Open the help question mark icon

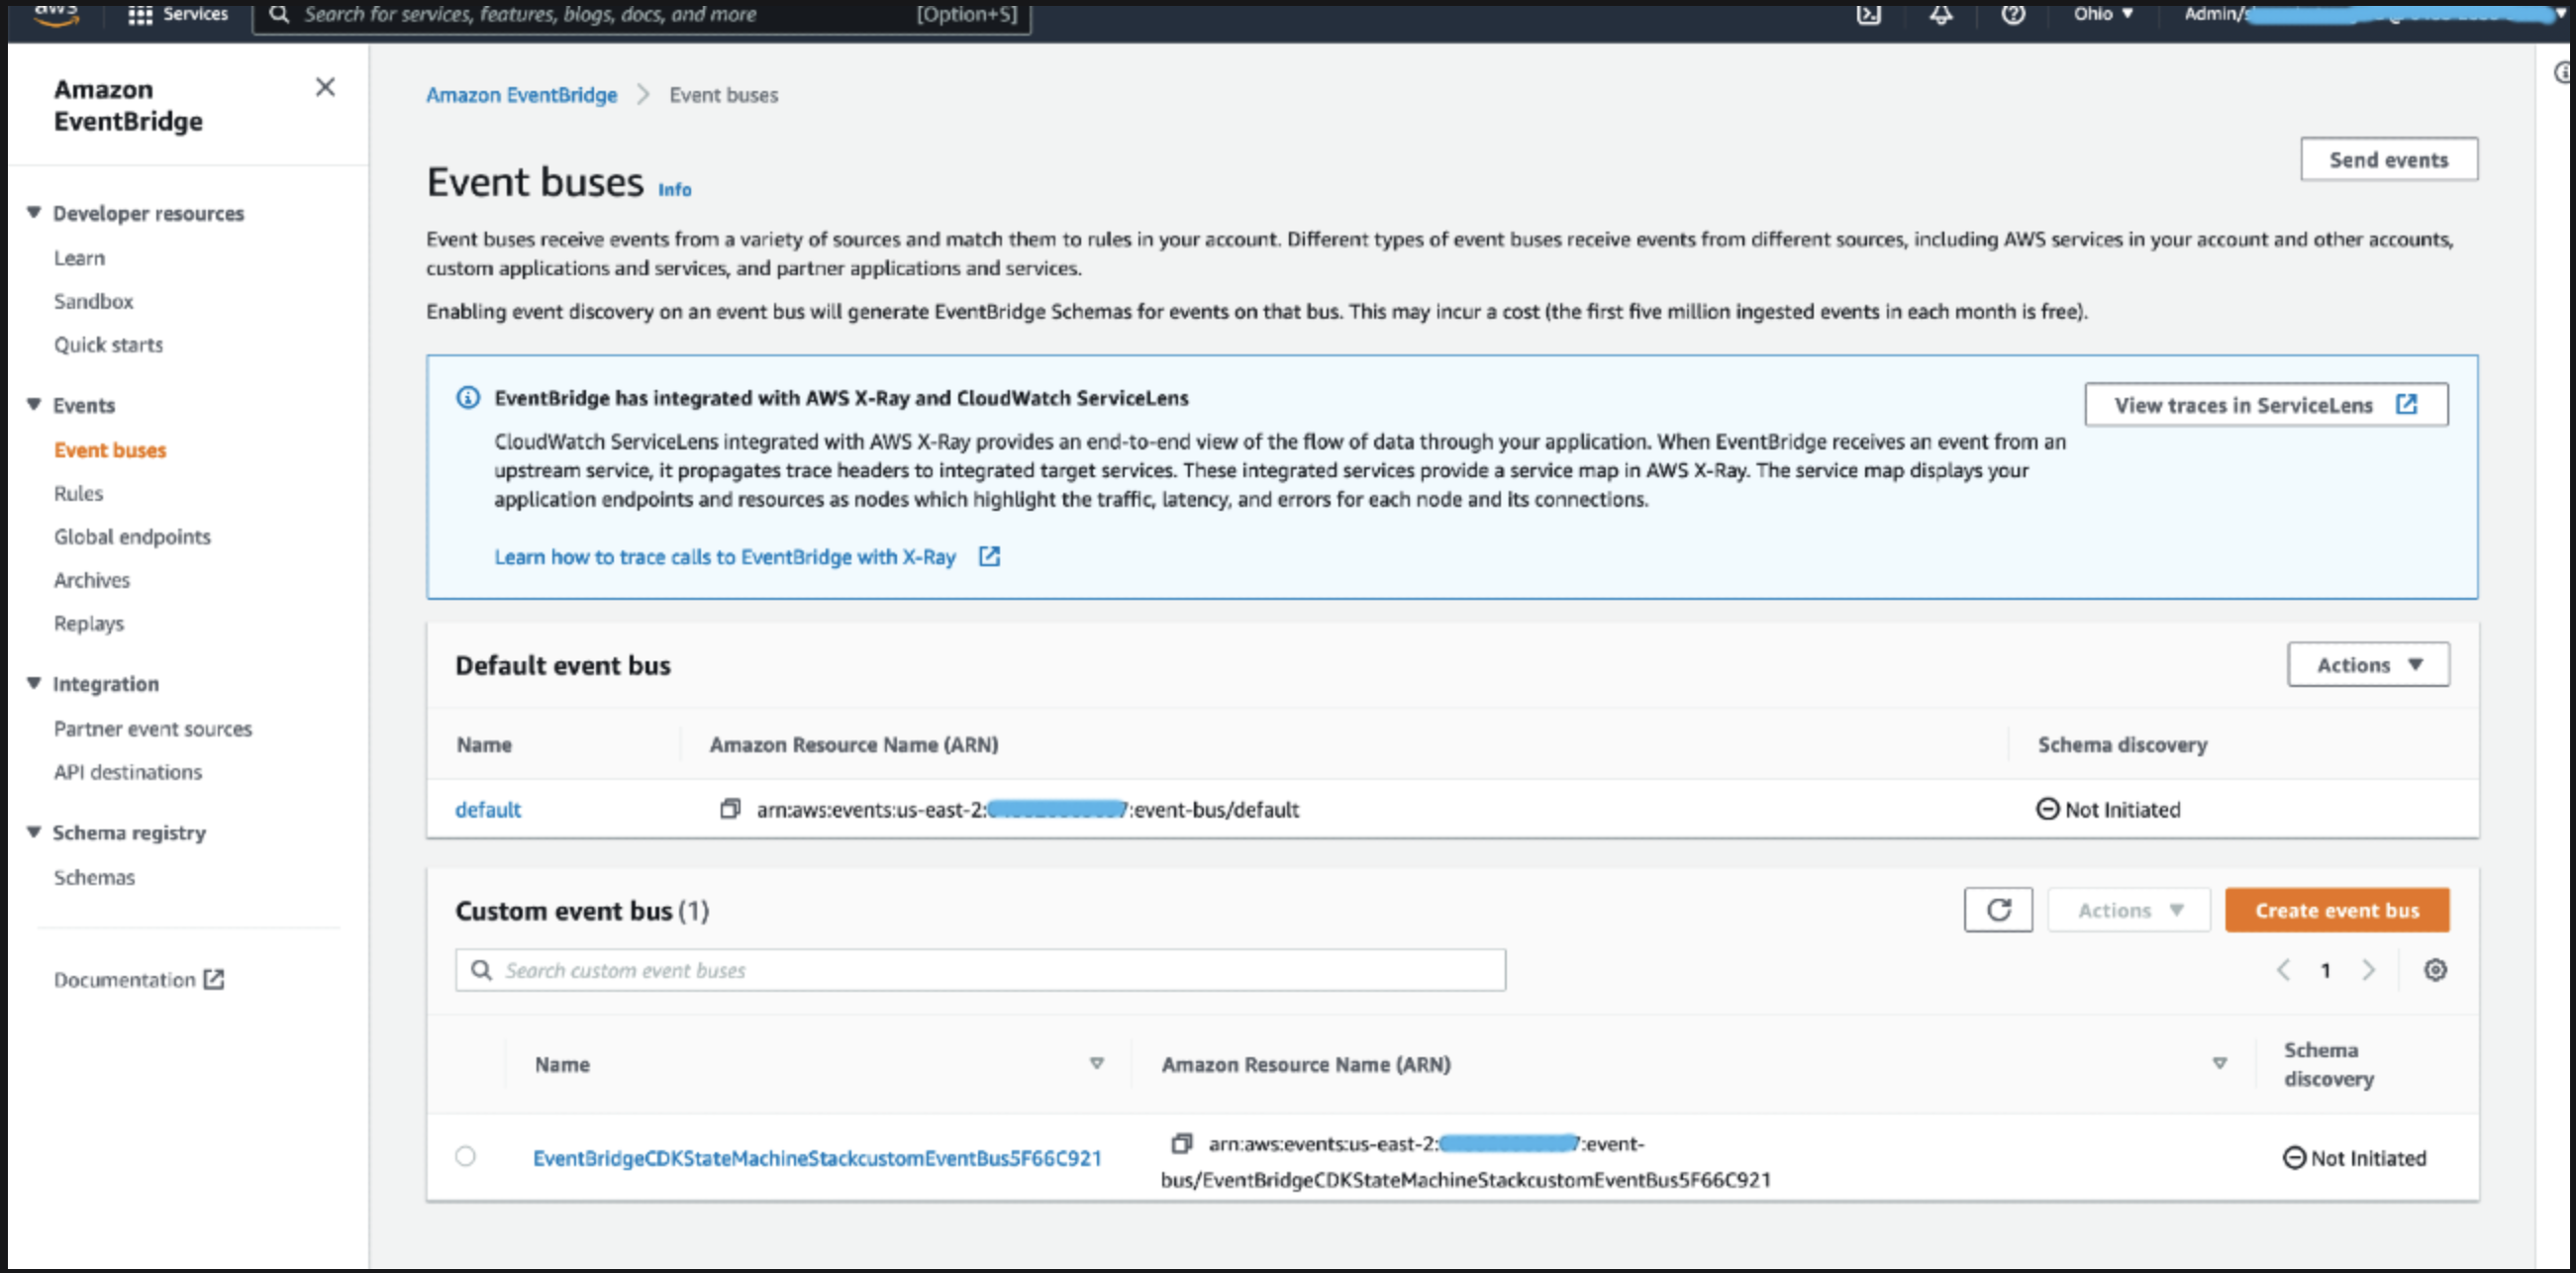click(x=2013, y=14)
